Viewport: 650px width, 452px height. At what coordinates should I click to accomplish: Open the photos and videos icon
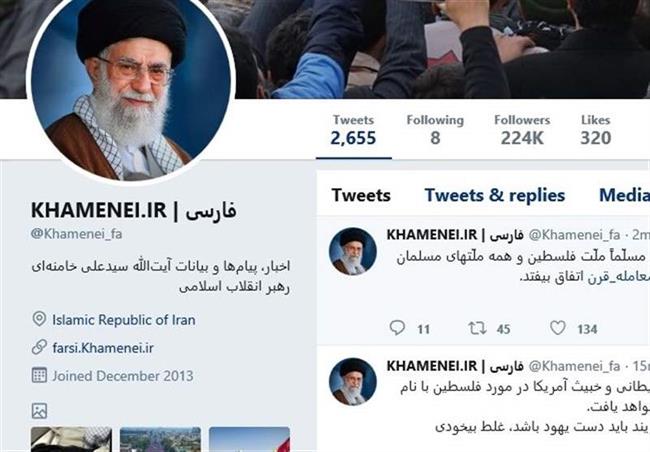click(x=39, y=411)
